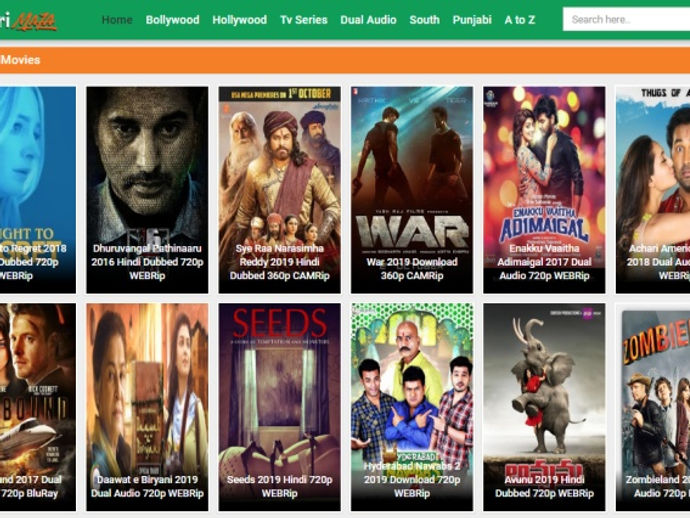Screen dimensions: 690x518
Task: Go to the Bollywood category
Action: 172,20
